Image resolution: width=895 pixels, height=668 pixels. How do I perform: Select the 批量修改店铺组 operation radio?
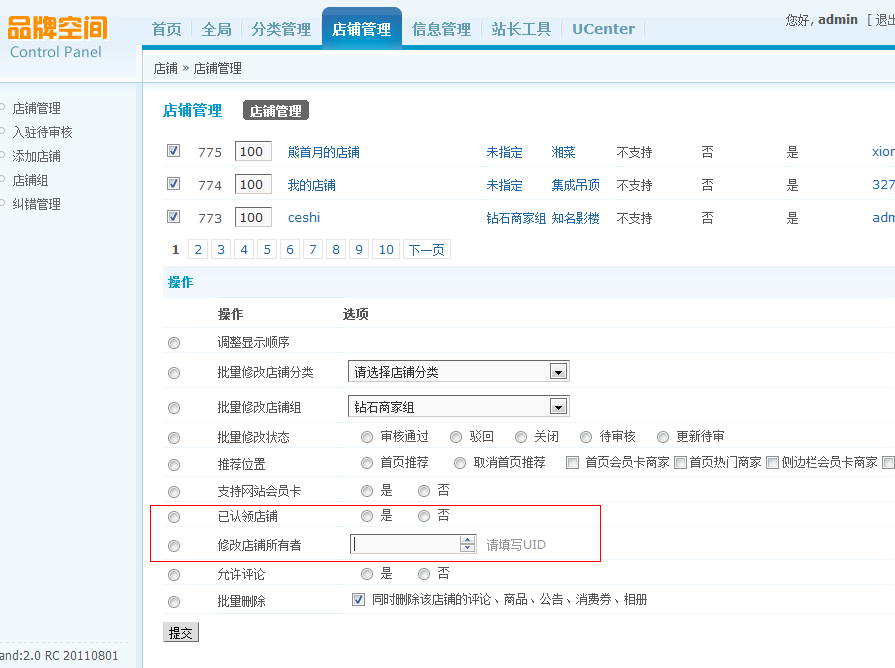174,408
